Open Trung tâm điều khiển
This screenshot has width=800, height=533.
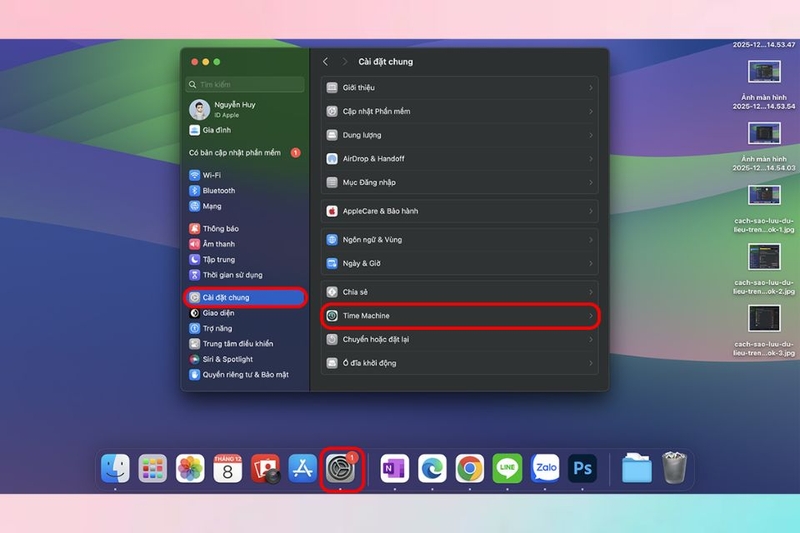246,344
